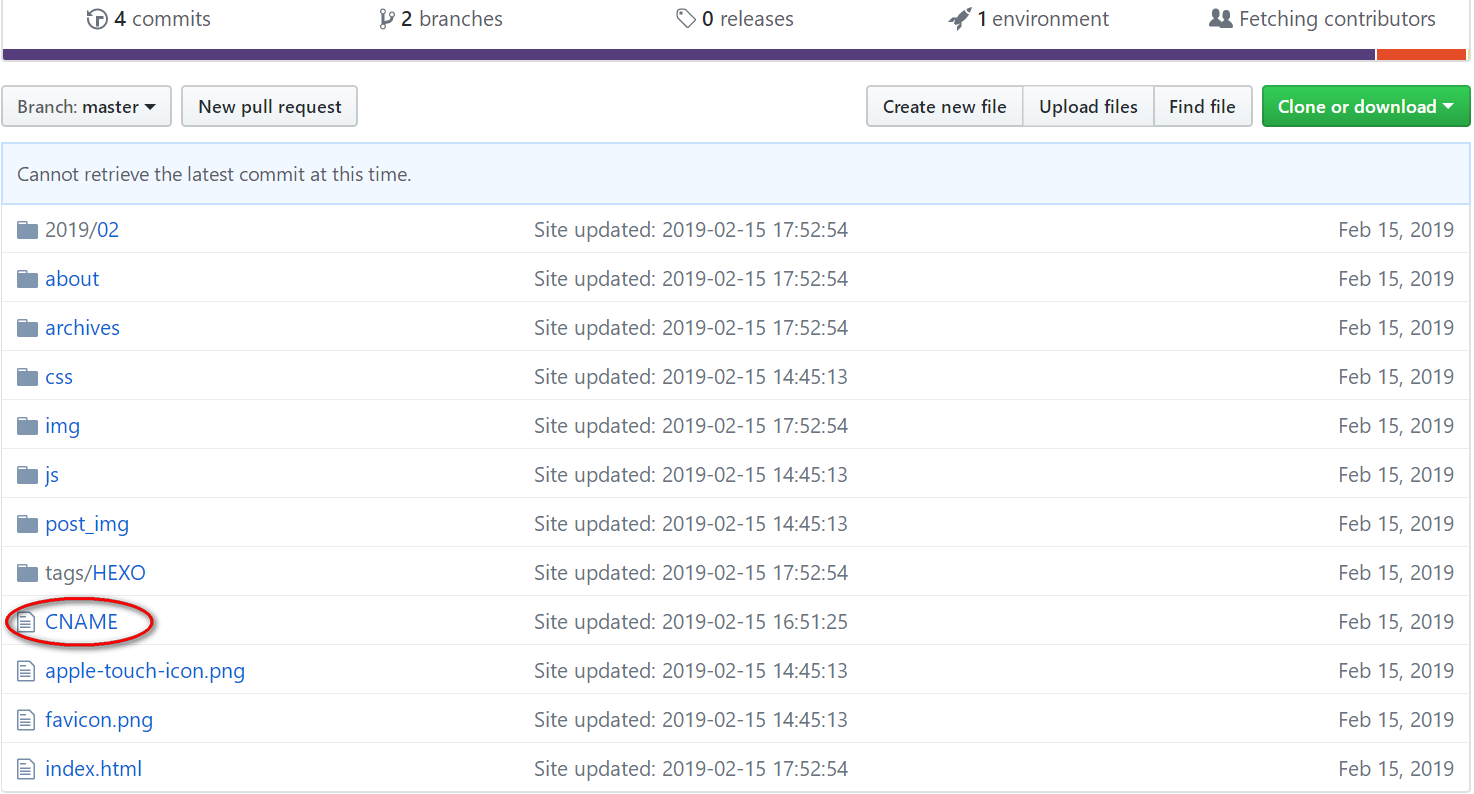Click the rocket icon beside "1 environment"
This screenshot has height=794, width=1474.
click(x=961, y=18)
